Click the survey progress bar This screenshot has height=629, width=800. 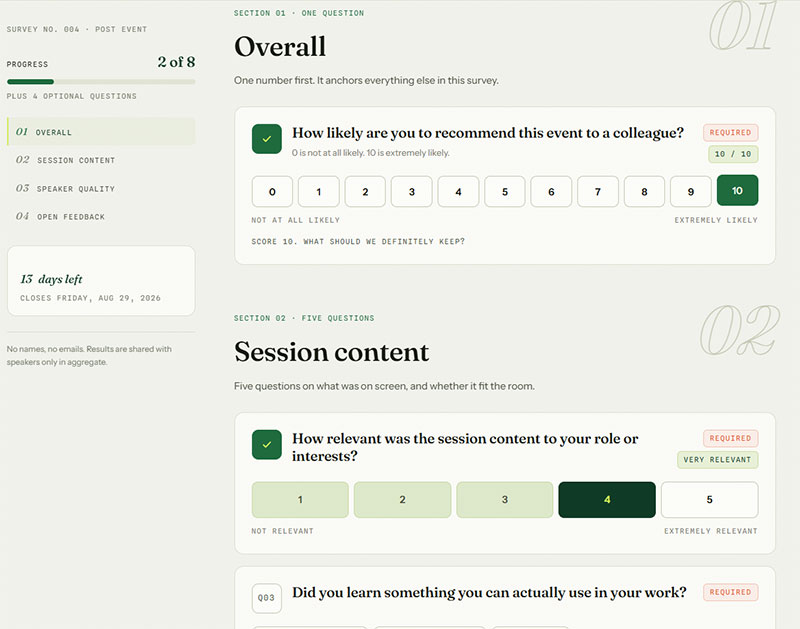click(101, 82)
